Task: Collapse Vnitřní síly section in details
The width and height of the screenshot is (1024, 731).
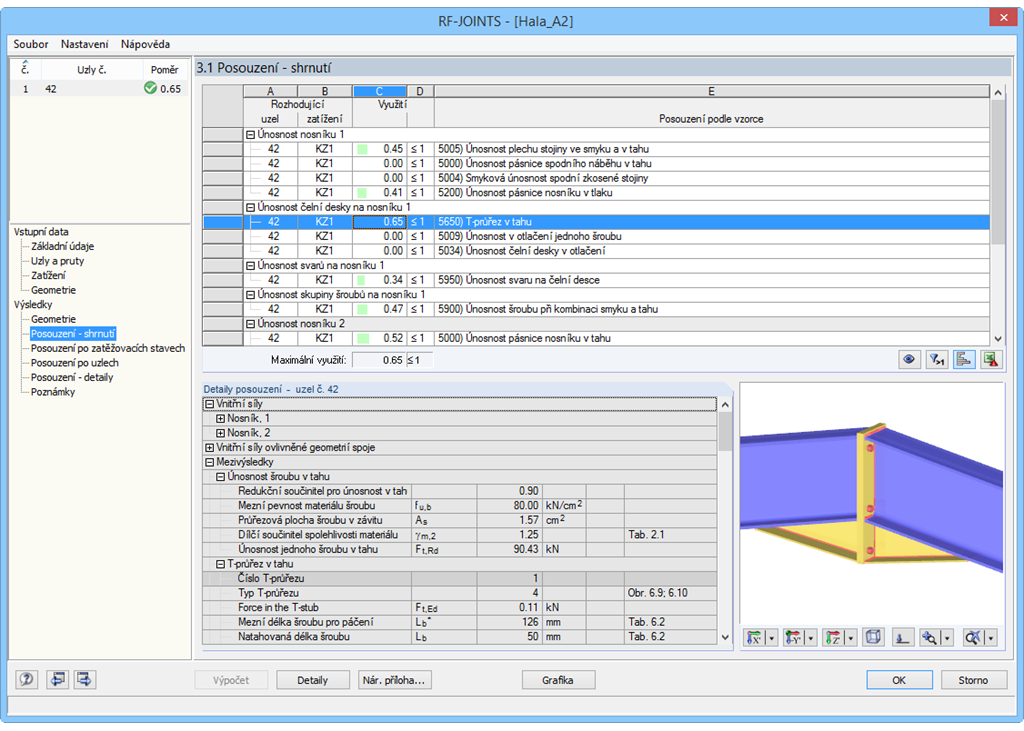Action: click(x=210, y=404)
